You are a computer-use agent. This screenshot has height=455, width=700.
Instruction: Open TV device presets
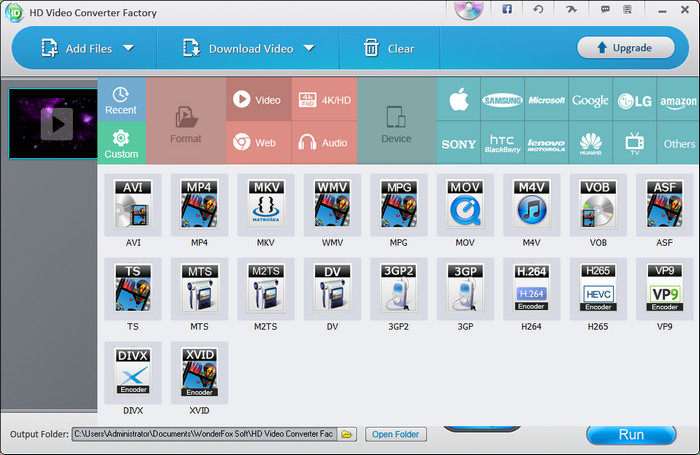click(x=634, y=143)
